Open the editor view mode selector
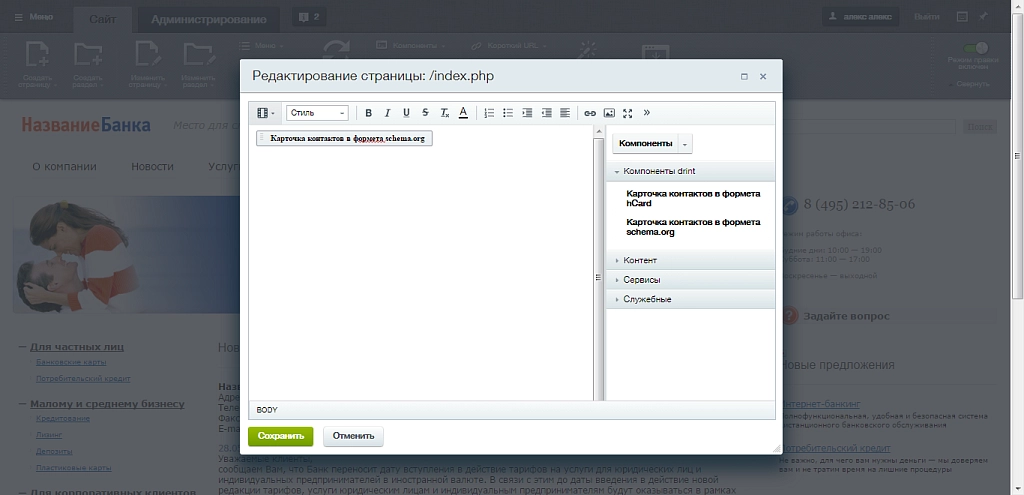 [265, 113]
